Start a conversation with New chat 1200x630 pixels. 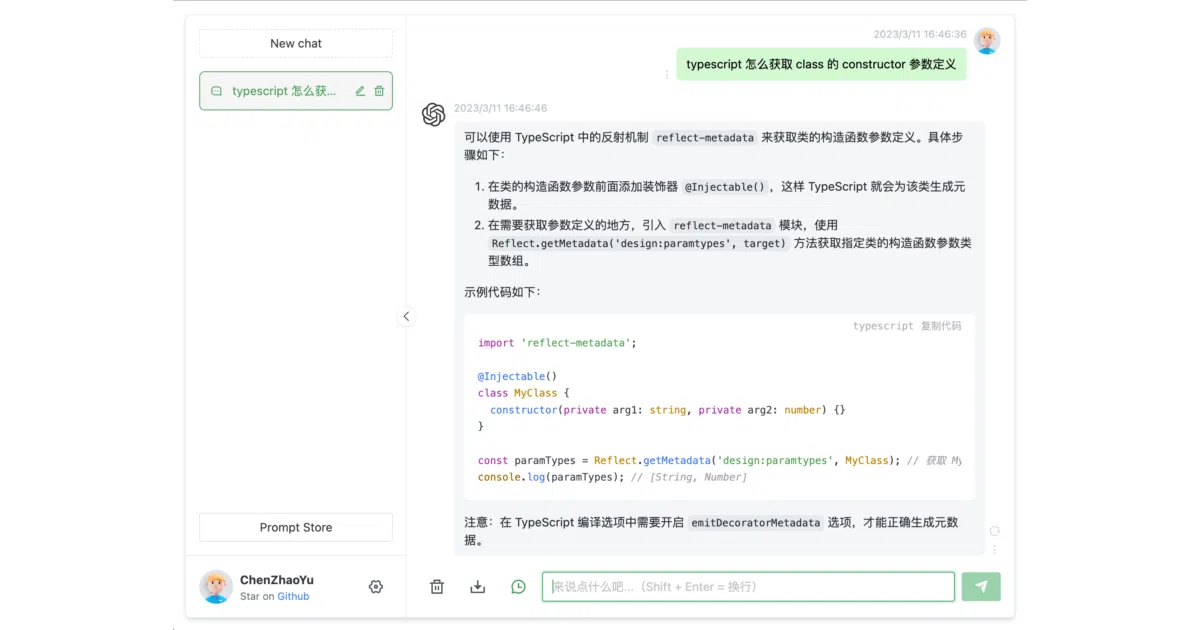pyautogui.click(x=296, y=43)
